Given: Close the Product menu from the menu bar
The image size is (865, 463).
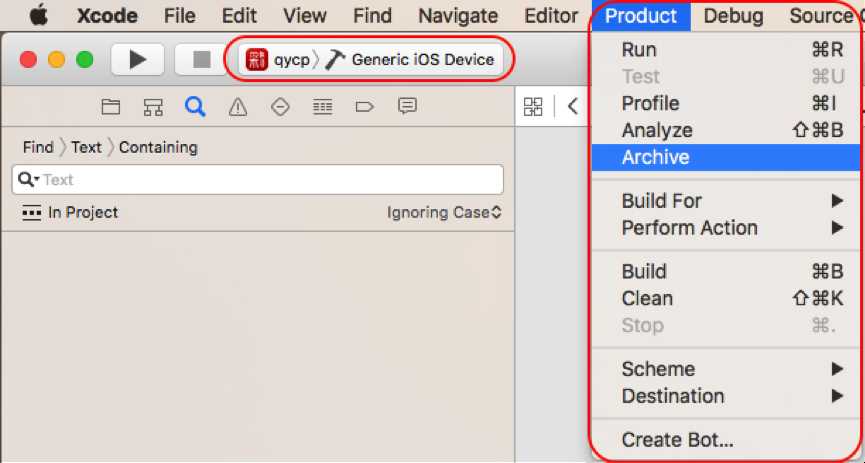Looking at the screenshot, I should 641,16.
